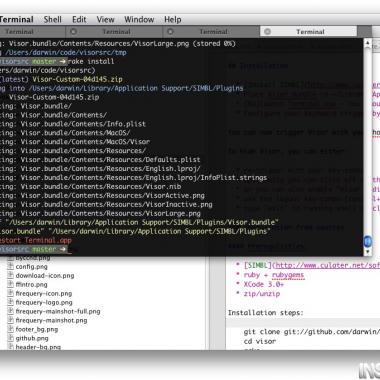This screenshot has width=380, height=380.
Task: Select footer_bg.png in the file list
Action: [37, 329]
